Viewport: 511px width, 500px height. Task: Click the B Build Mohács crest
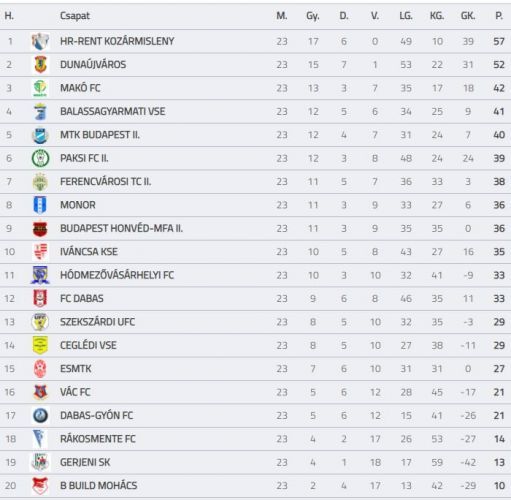(x=40, y=486)
